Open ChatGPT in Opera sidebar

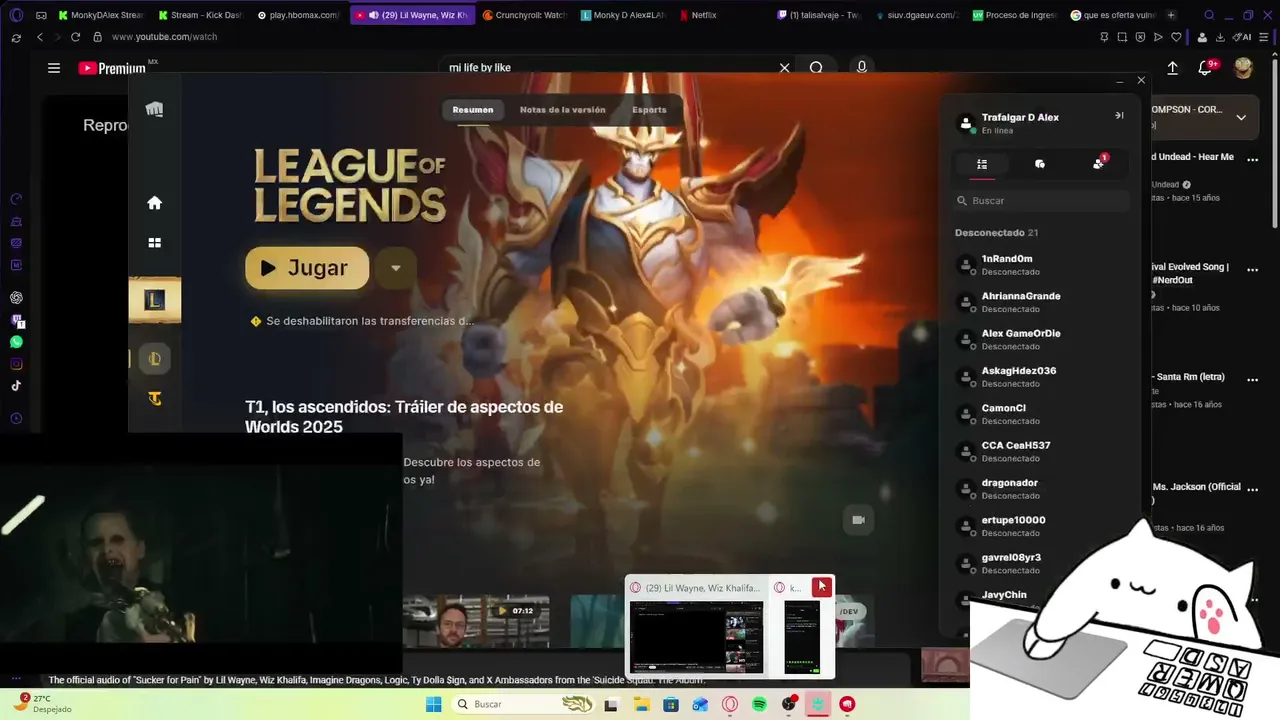coord(16,298)
